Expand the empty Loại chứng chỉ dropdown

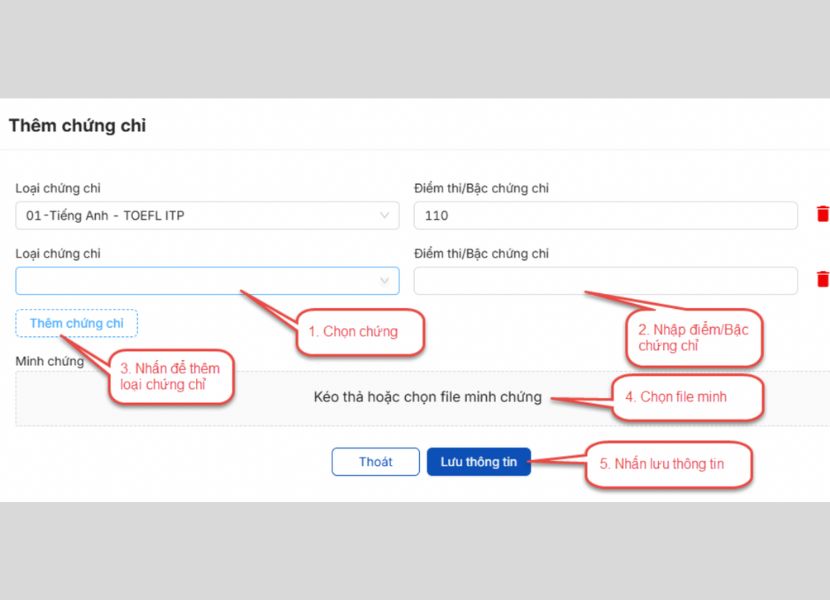[x=200, y=281]
